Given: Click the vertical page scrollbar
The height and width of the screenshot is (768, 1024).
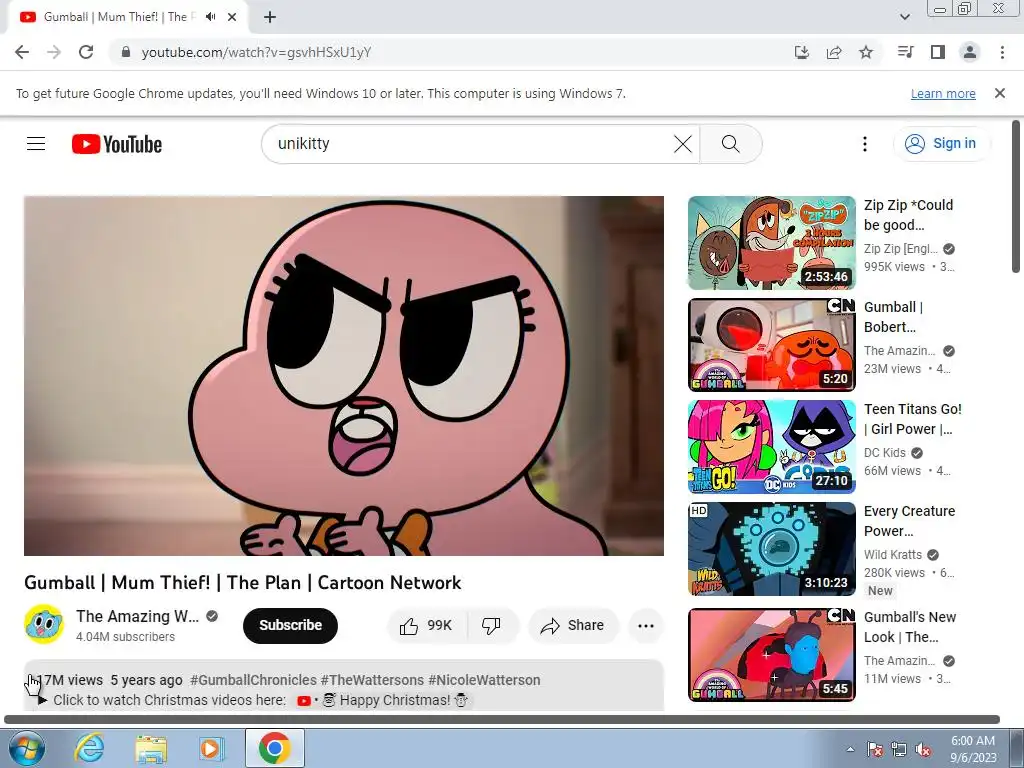Looking at the screenshot, I should (x=1016, y=196).
